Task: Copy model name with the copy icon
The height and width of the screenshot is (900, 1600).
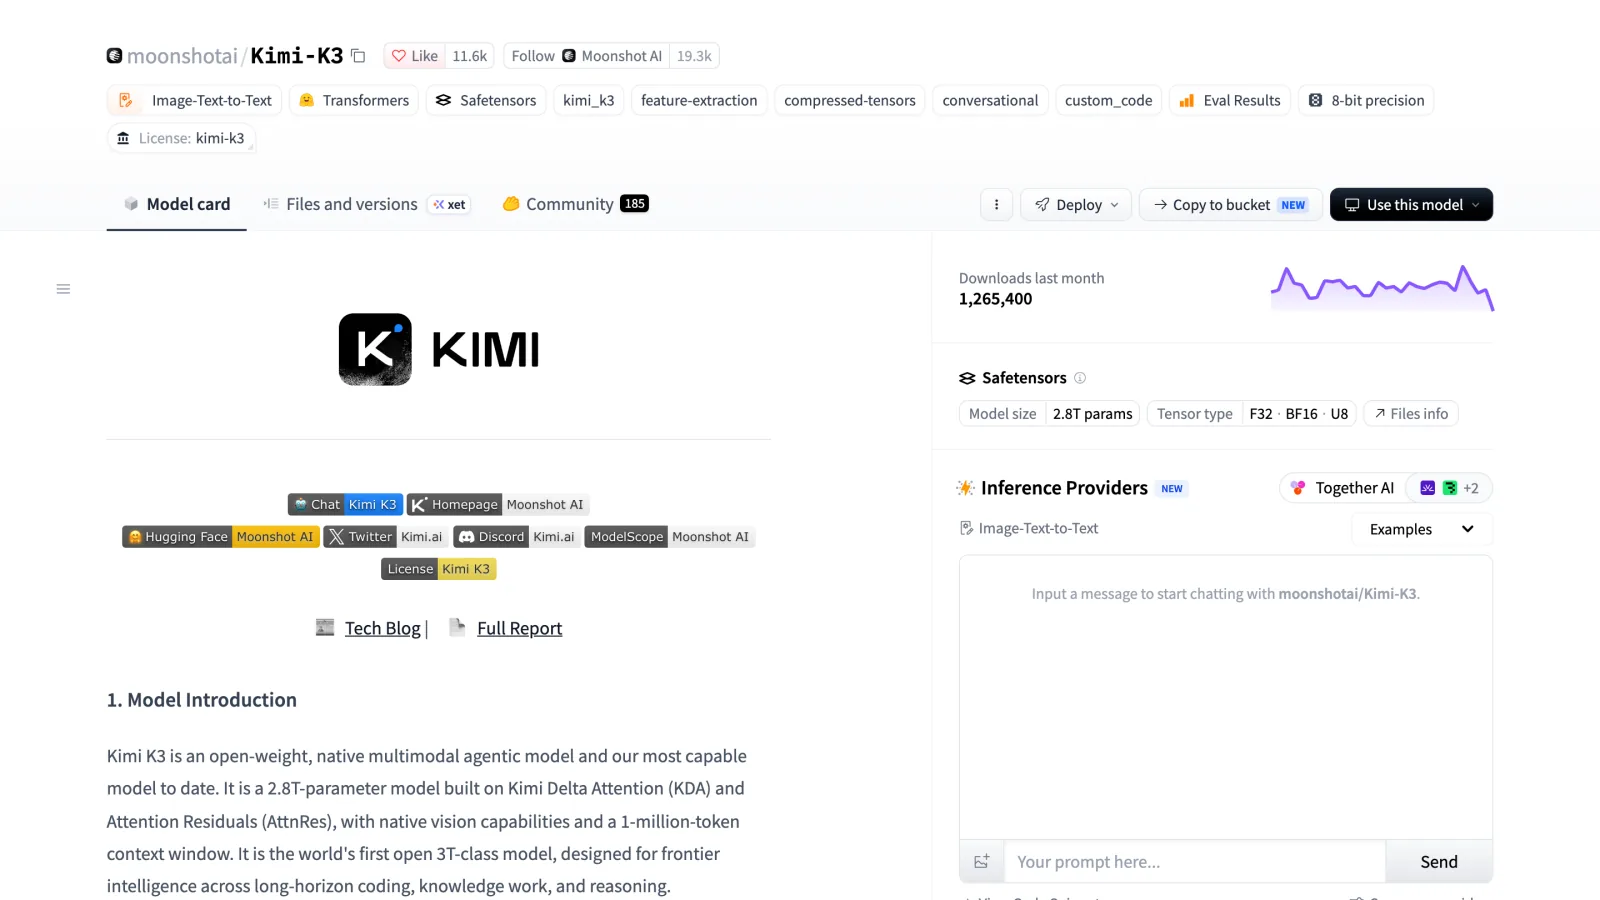Action: (358, 56)
